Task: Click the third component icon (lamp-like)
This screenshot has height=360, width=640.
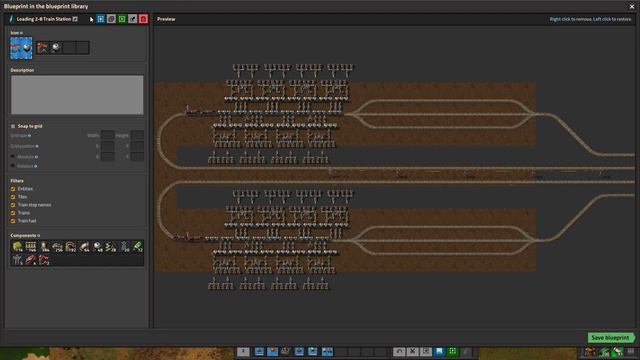Action: pos(44,247)
